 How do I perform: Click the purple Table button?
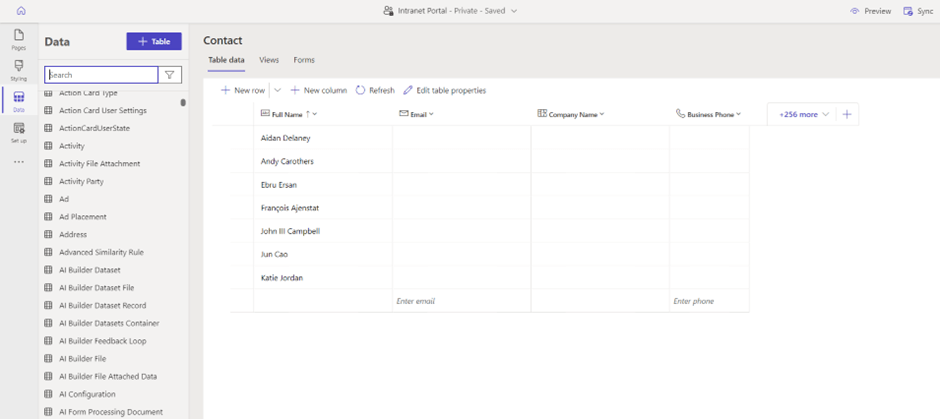[x=153, y=41]
